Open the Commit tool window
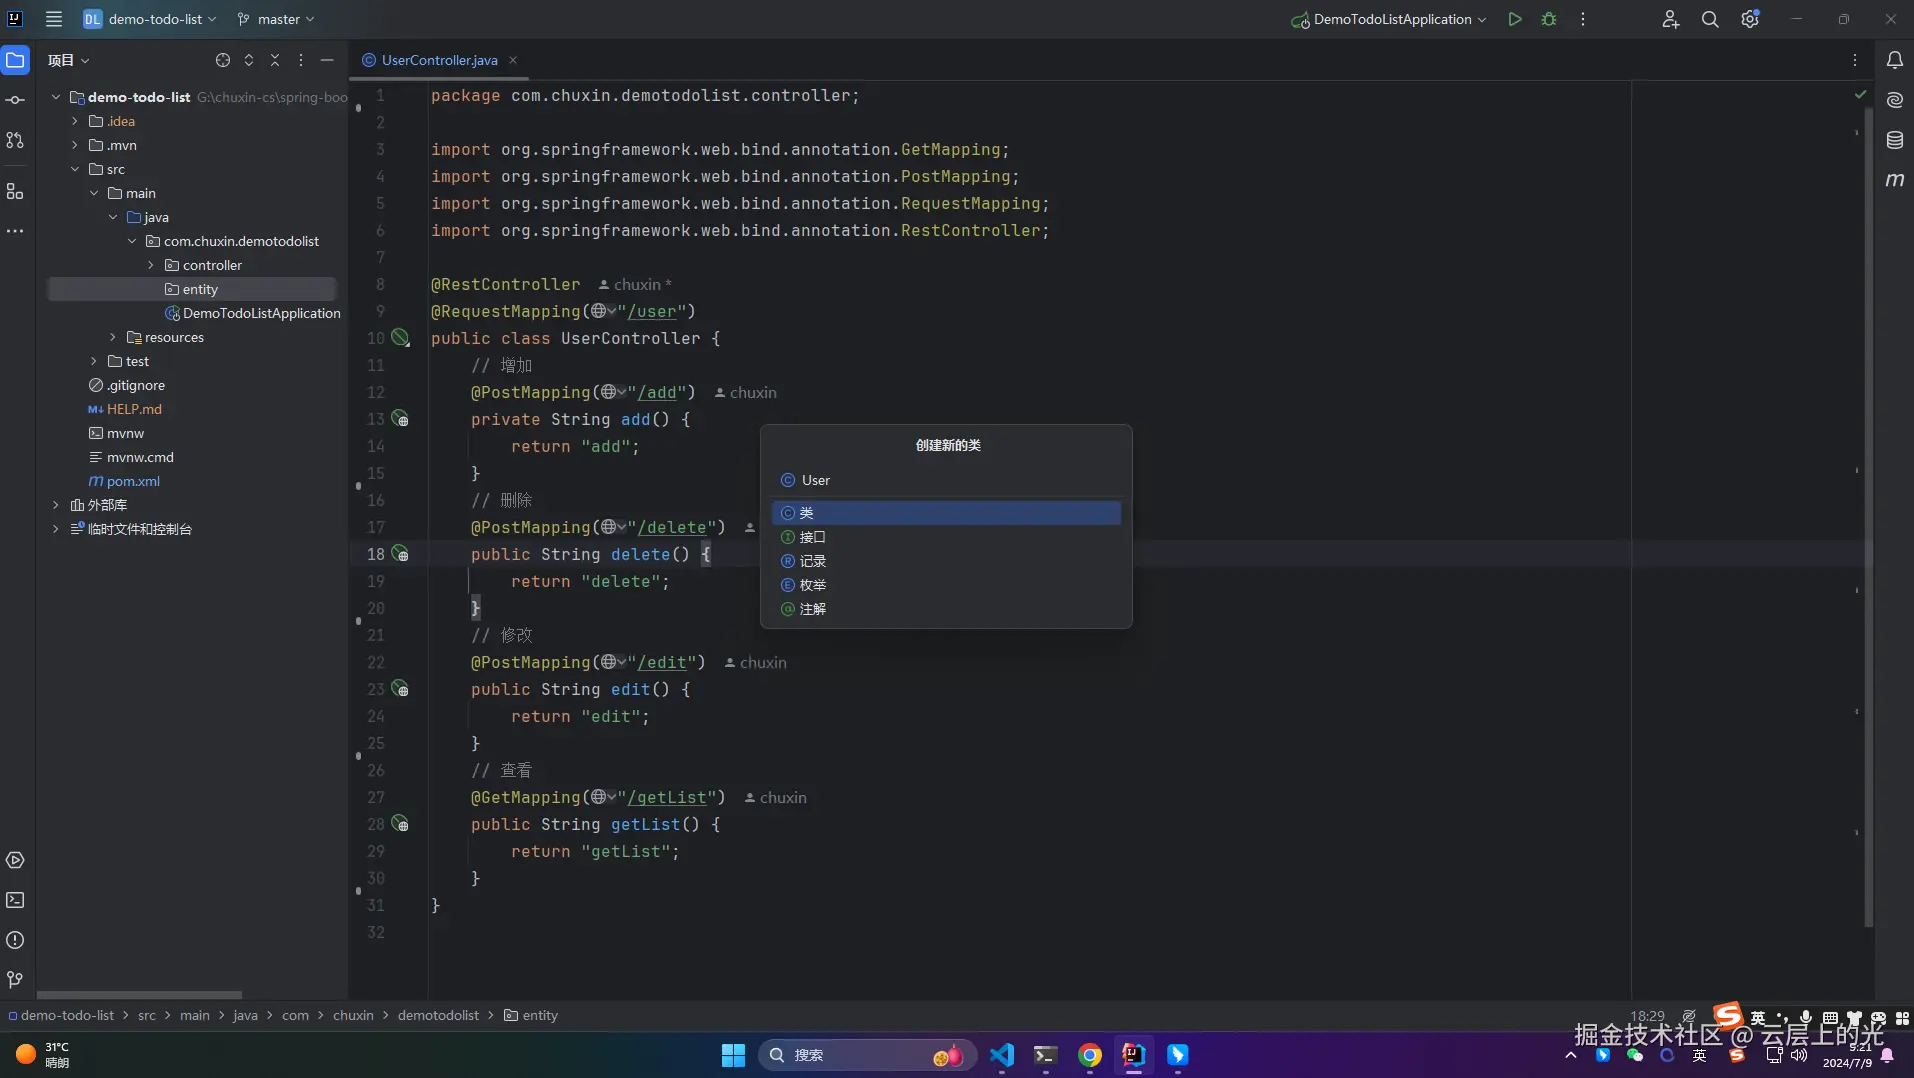 pyautogui.click(x=15, y=100)
